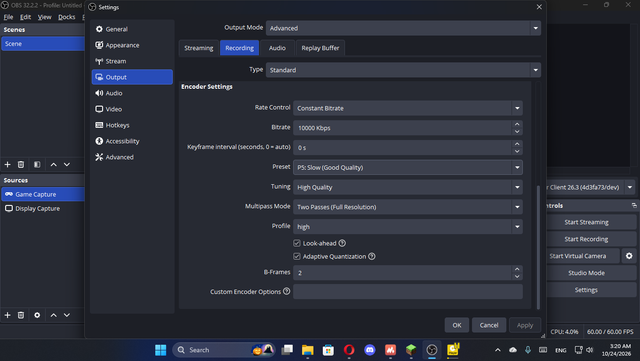Open the Preset dropdown
This screenshot has width=640, height=361.
(x=408, y=167)
